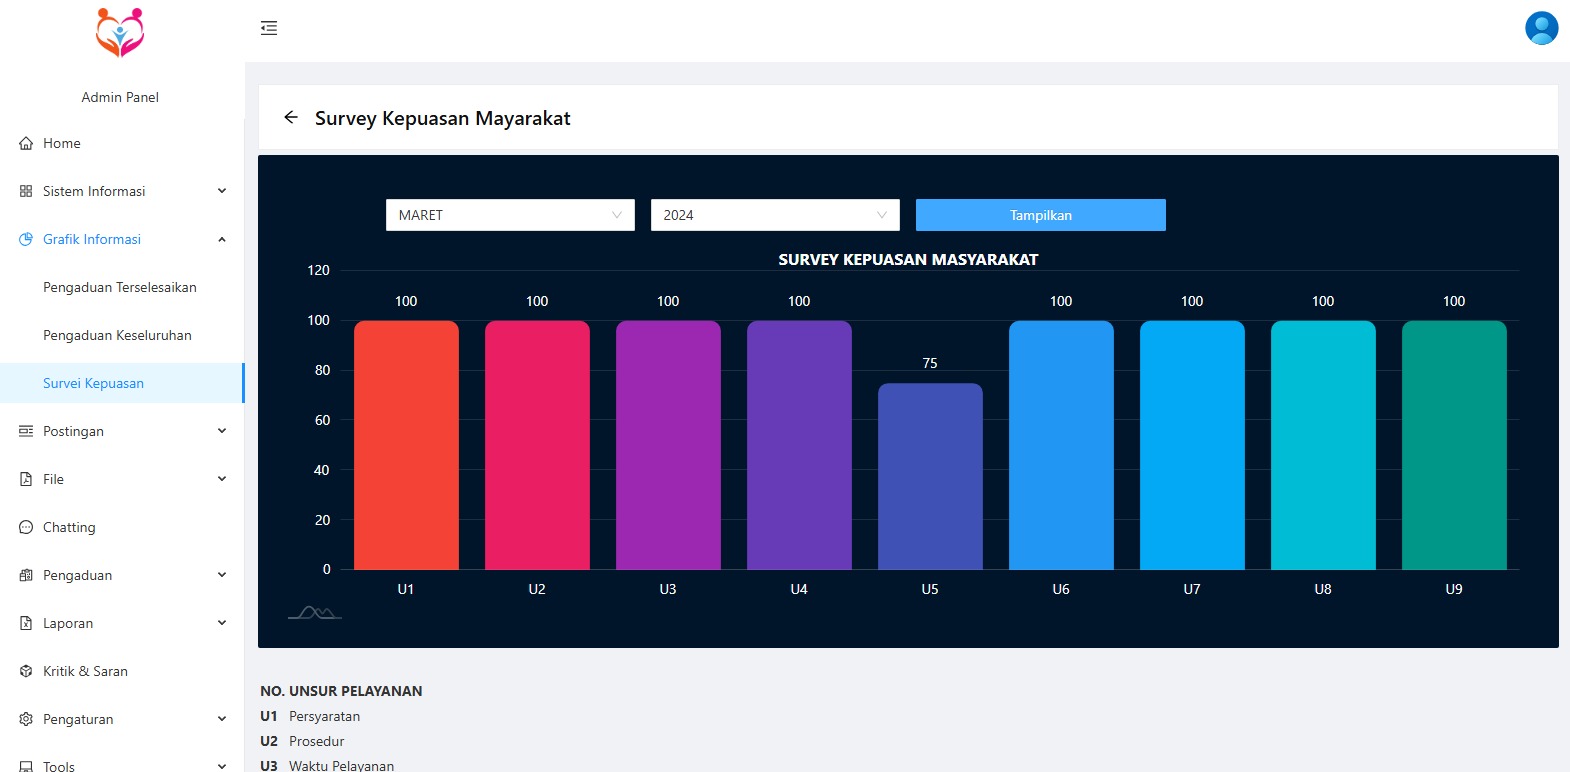Click the Grafik Informasi menu label
Viewport: 1570px width, 772px height.
(92, 239)
